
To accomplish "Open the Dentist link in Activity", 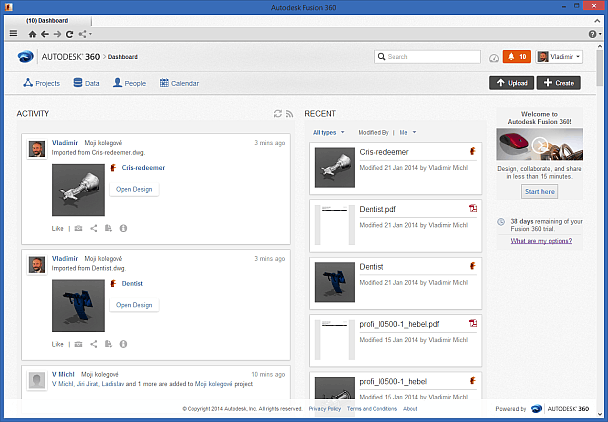I will point(132,284).
